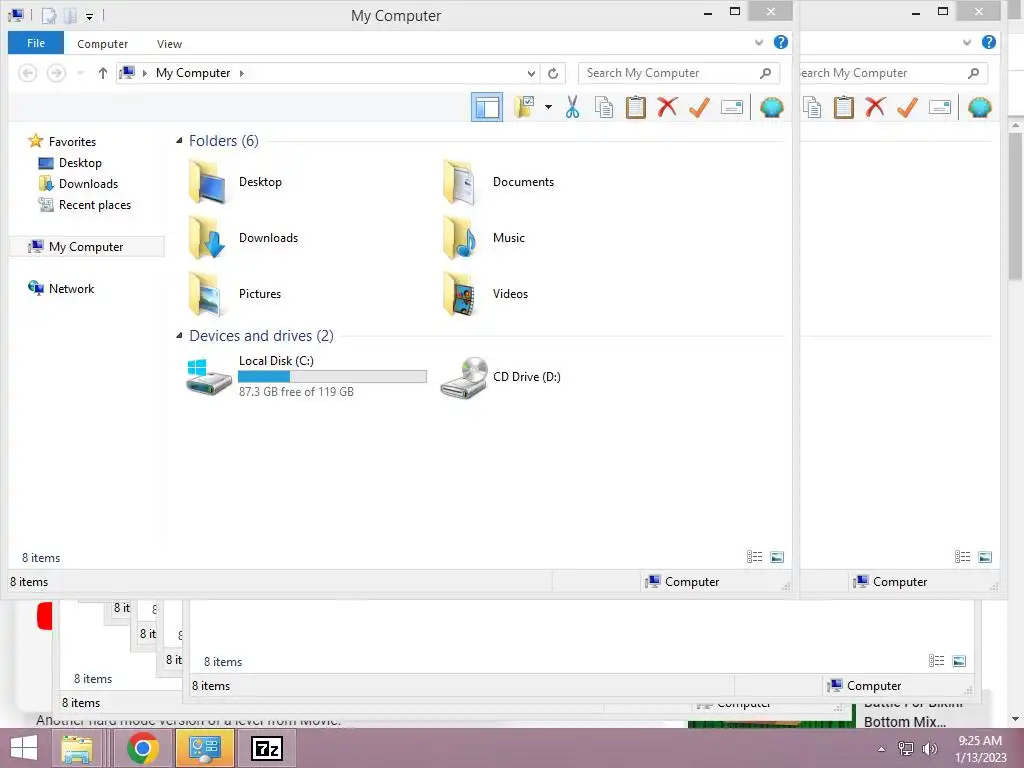Click Help question mark in rear-right window
This screenshot has height=768, width=1024.
click(989, 42)
